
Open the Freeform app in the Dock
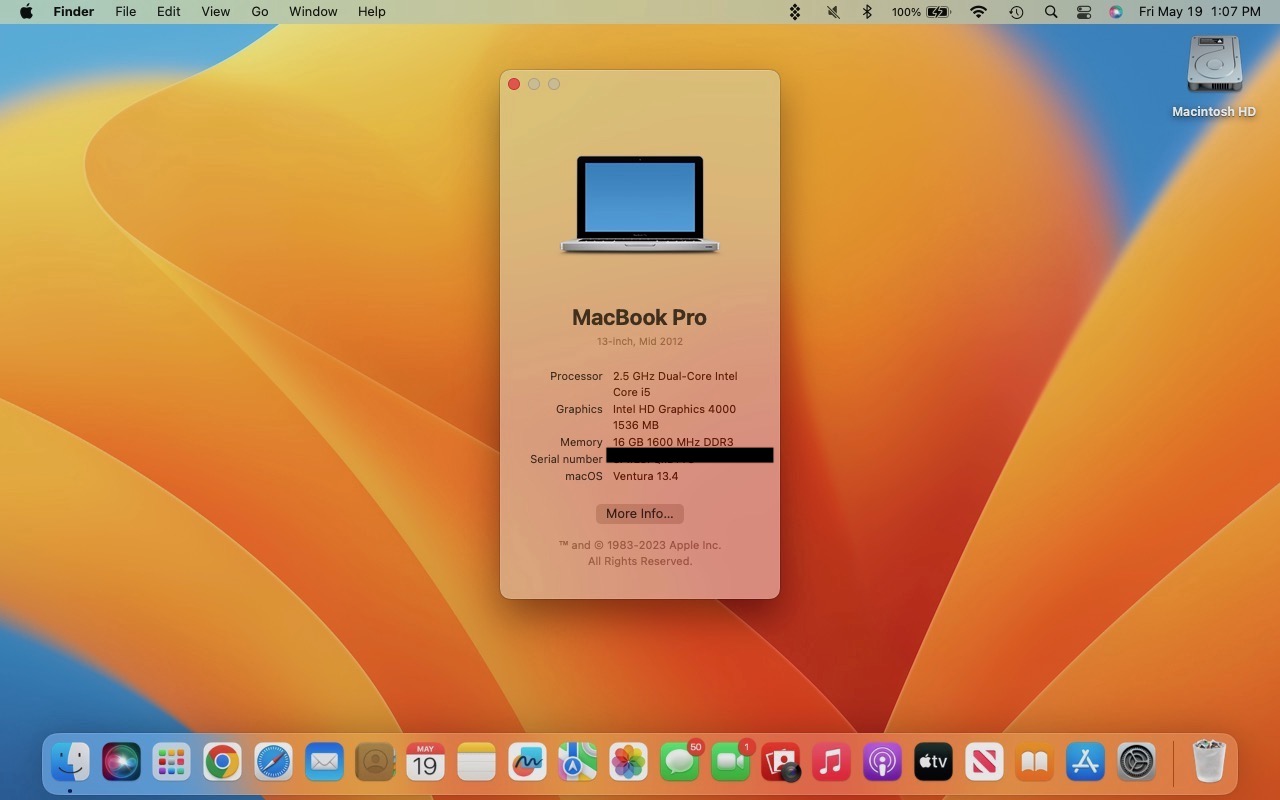click(527, 763)
